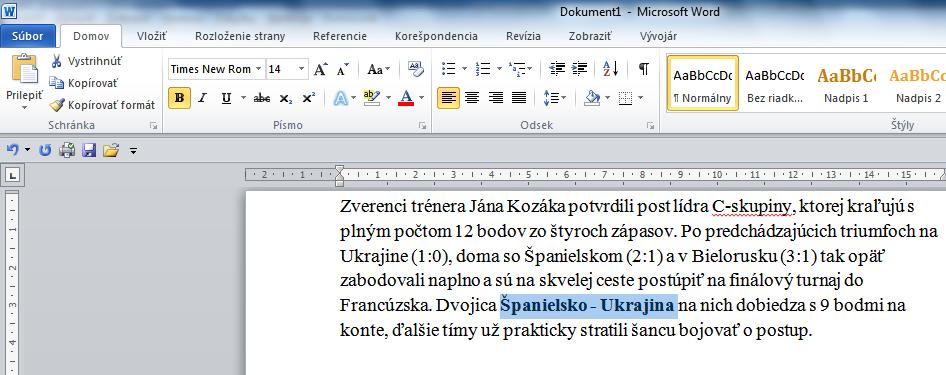Align text right
This screenshot has height=375, width=946.
pos(495,98)
